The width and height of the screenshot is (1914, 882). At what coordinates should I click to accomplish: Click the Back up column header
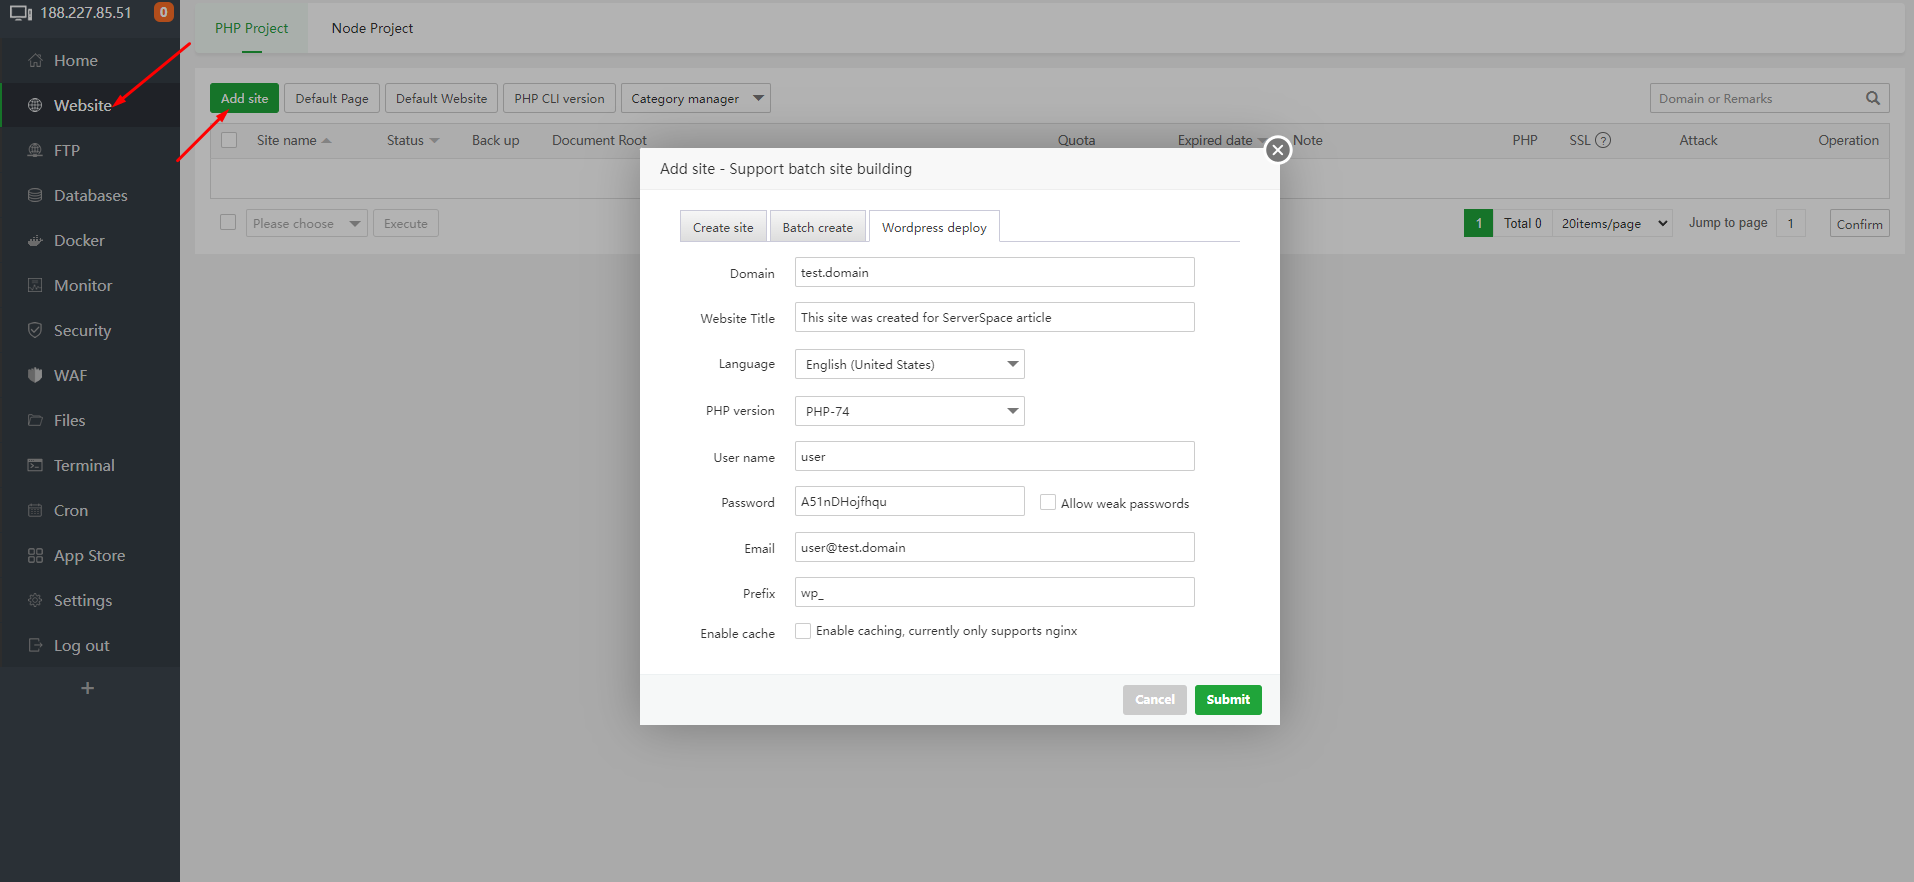(x=495, y=140)
